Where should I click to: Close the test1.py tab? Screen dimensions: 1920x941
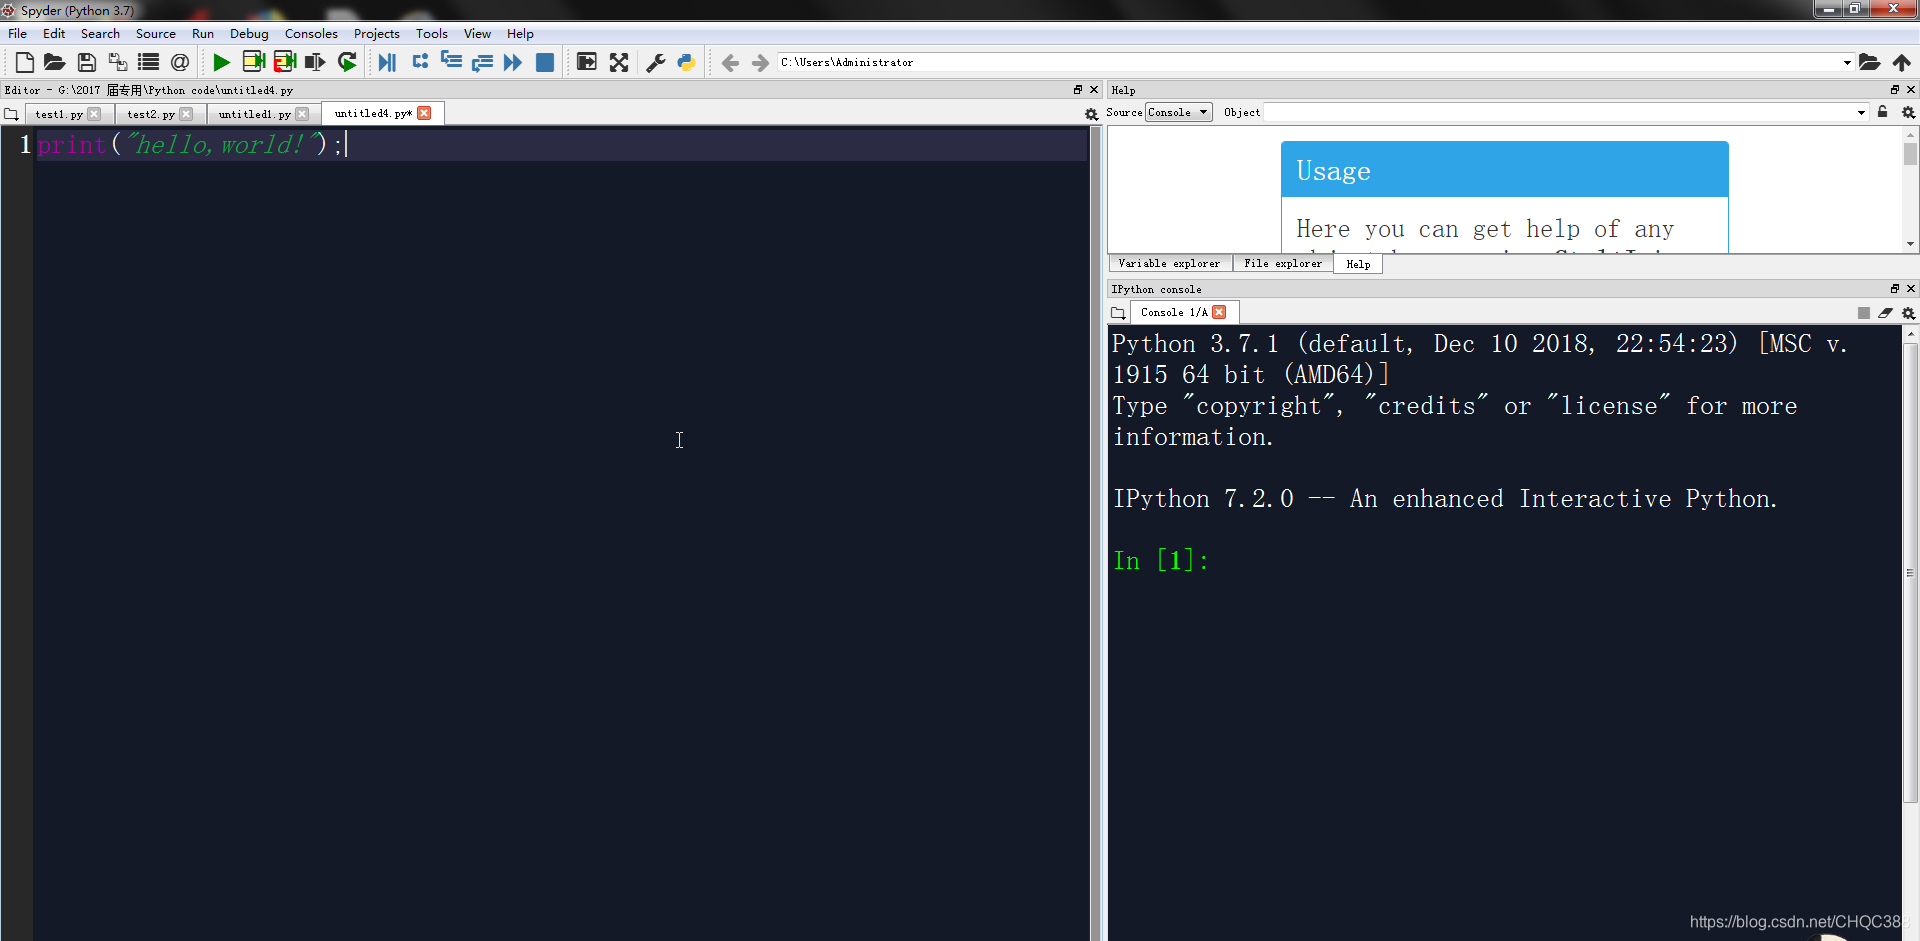coord(94,114)
